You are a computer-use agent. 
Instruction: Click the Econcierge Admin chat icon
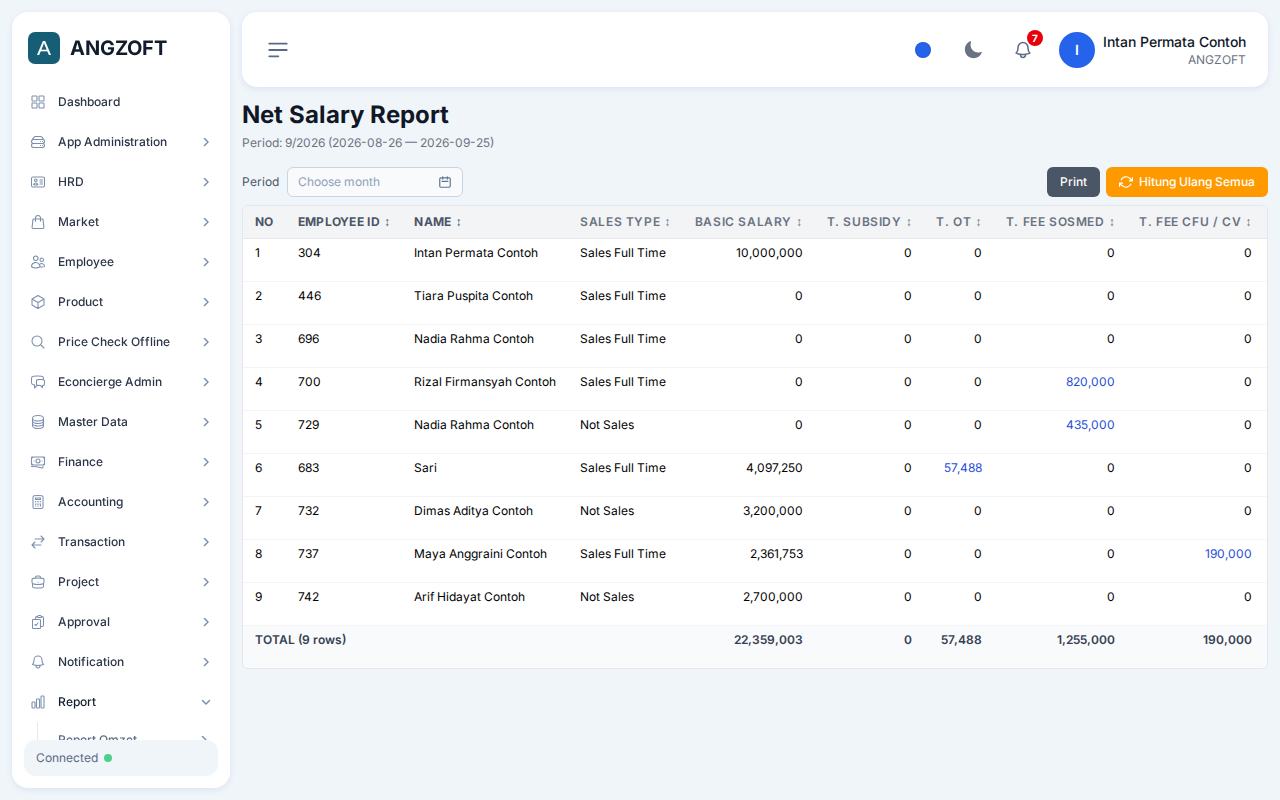click(38, 382)
